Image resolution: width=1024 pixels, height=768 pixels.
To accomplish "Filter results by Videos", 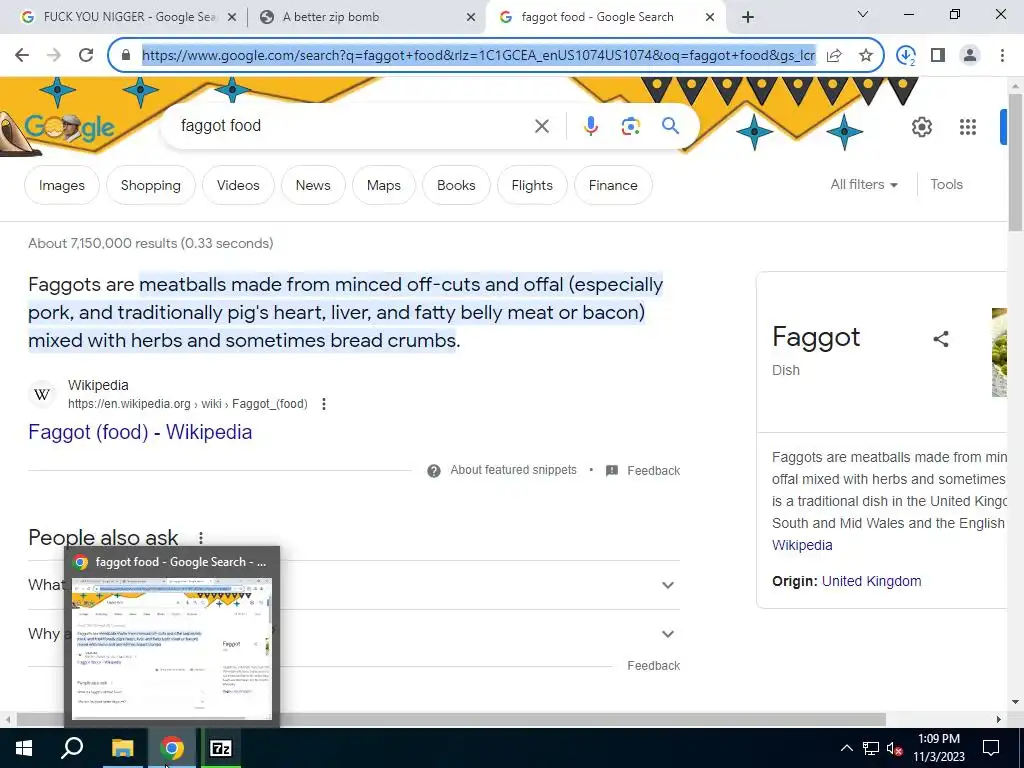I will pos(238,185).
